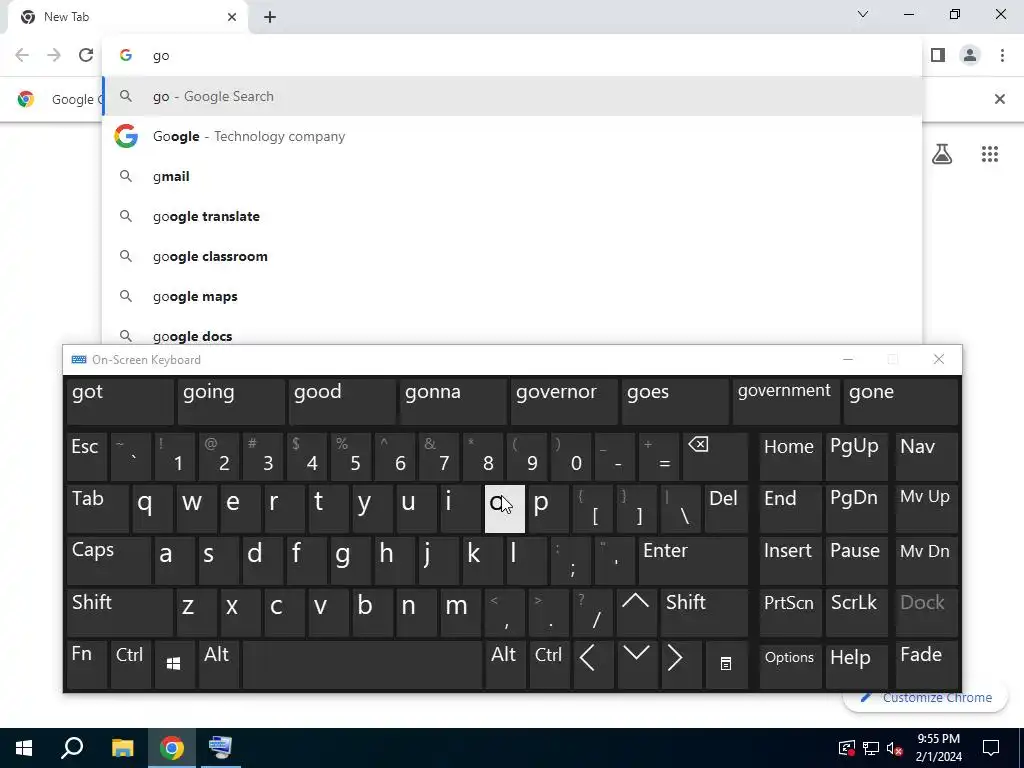Toggle the left Ctrl key
The image size is (1024, 768).
pyautogui.click(x=131, y=664)
